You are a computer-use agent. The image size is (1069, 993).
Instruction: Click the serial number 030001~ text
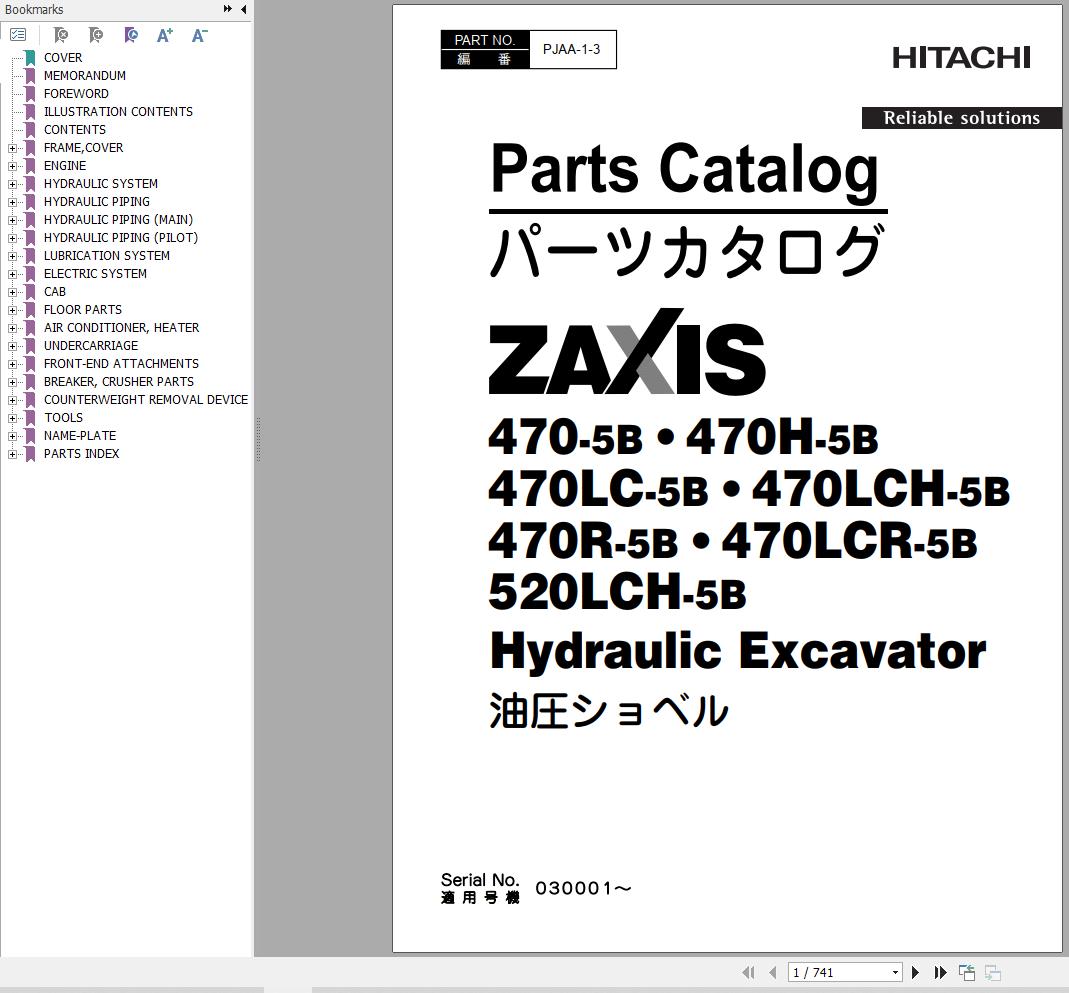[584, 888]
